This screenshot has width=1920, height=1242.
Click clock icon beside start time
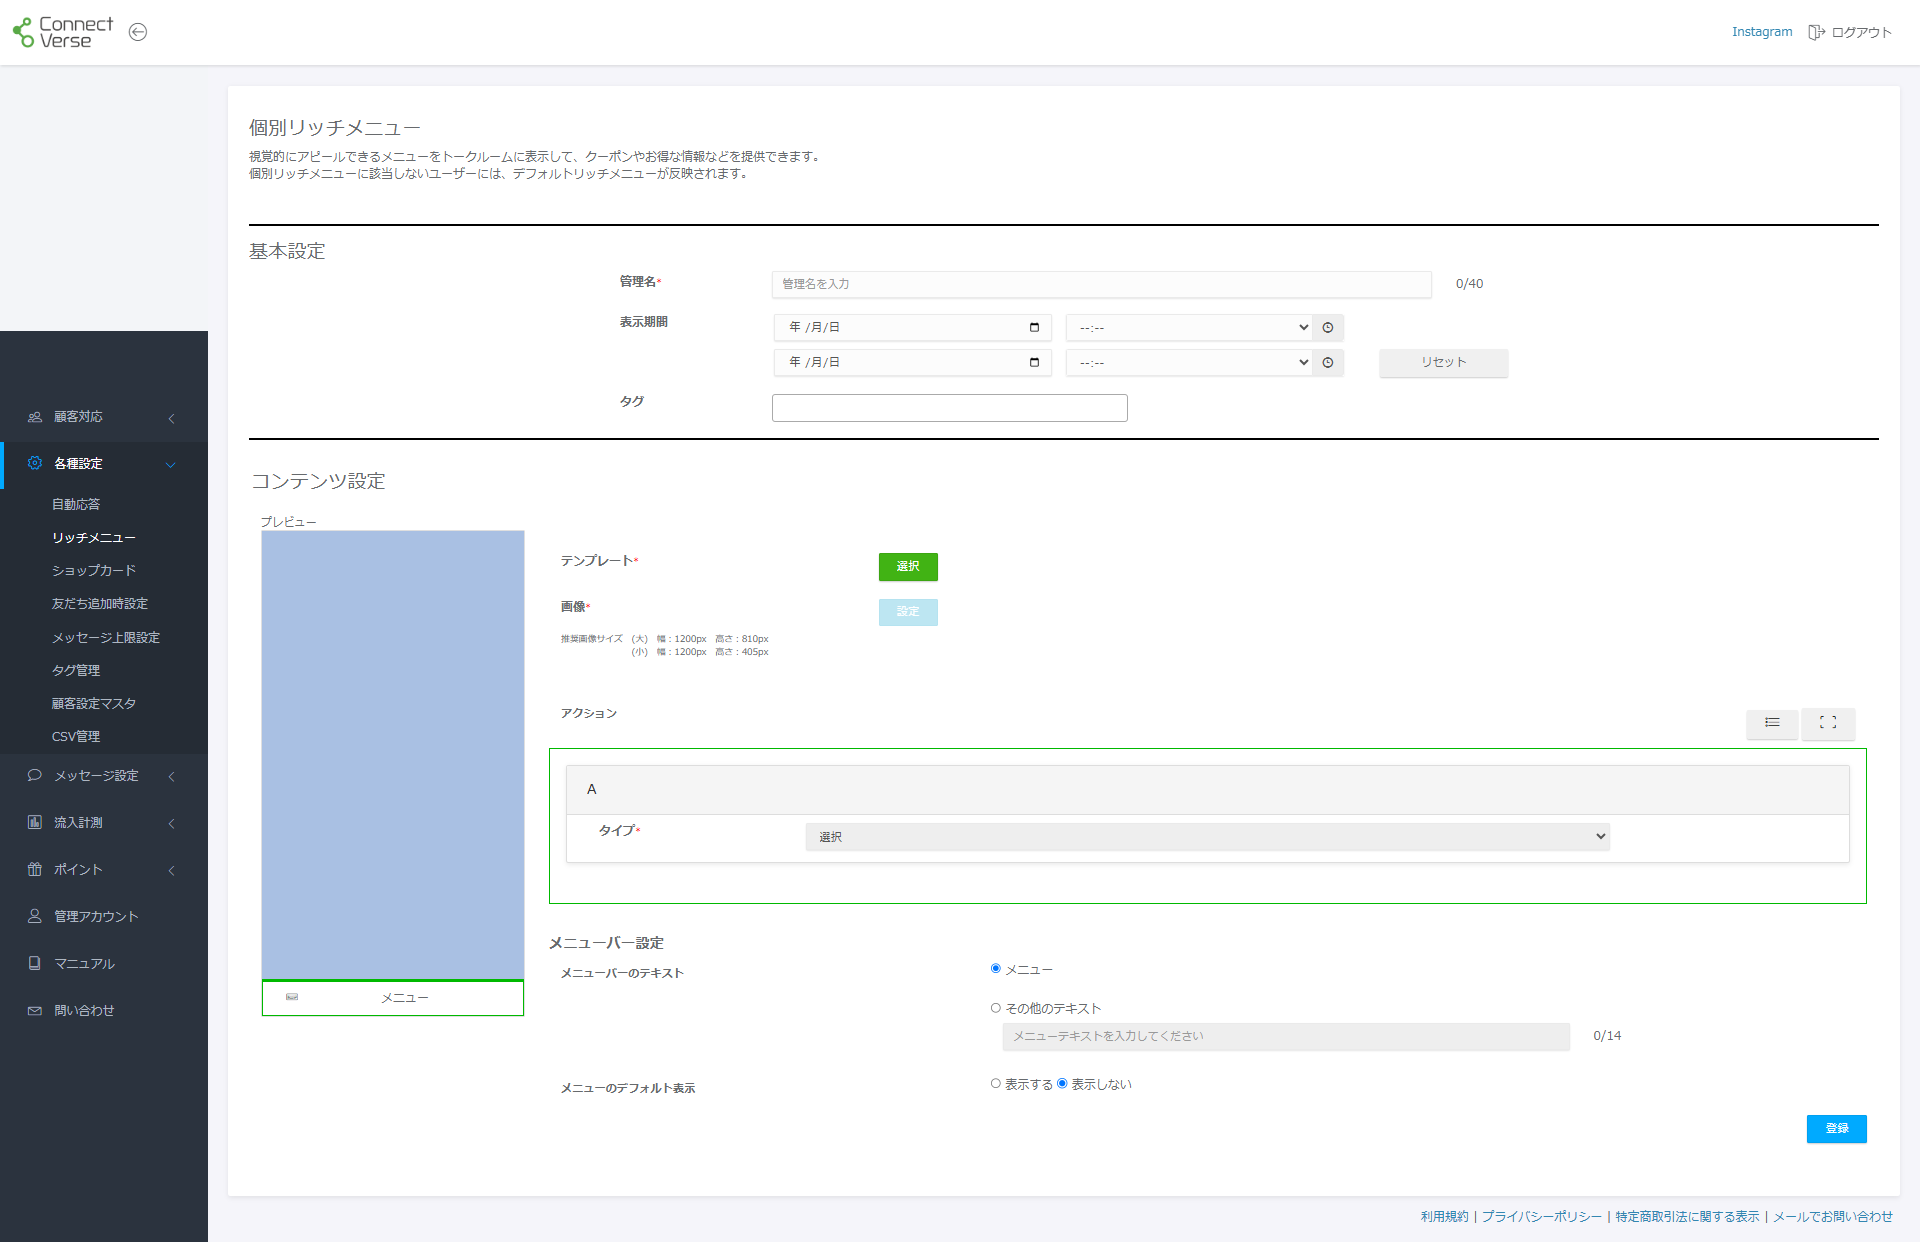[x=1328, y=327]
